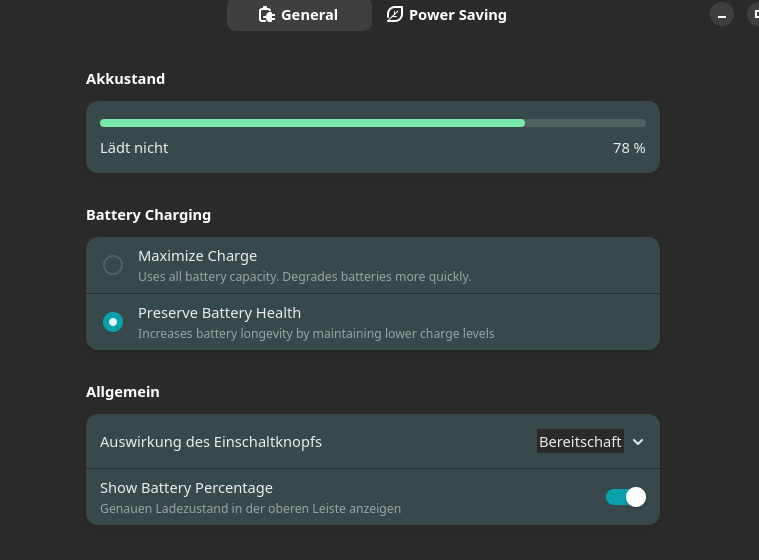The height and width of the screenshot is (560, 759).
Task: Click the 78 % battery percentage text
Action: coord(629,148)
